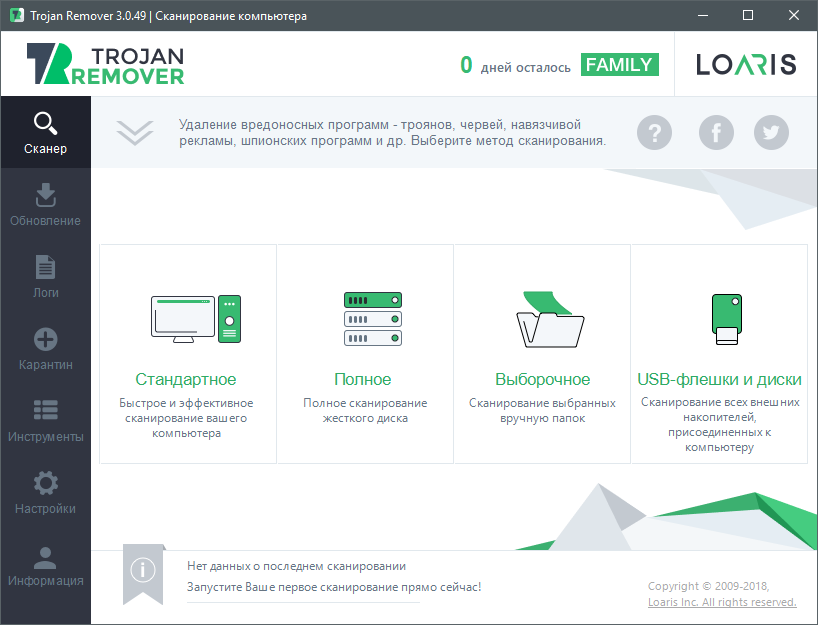Start the Стандартное scan tile

pos(188,354)
